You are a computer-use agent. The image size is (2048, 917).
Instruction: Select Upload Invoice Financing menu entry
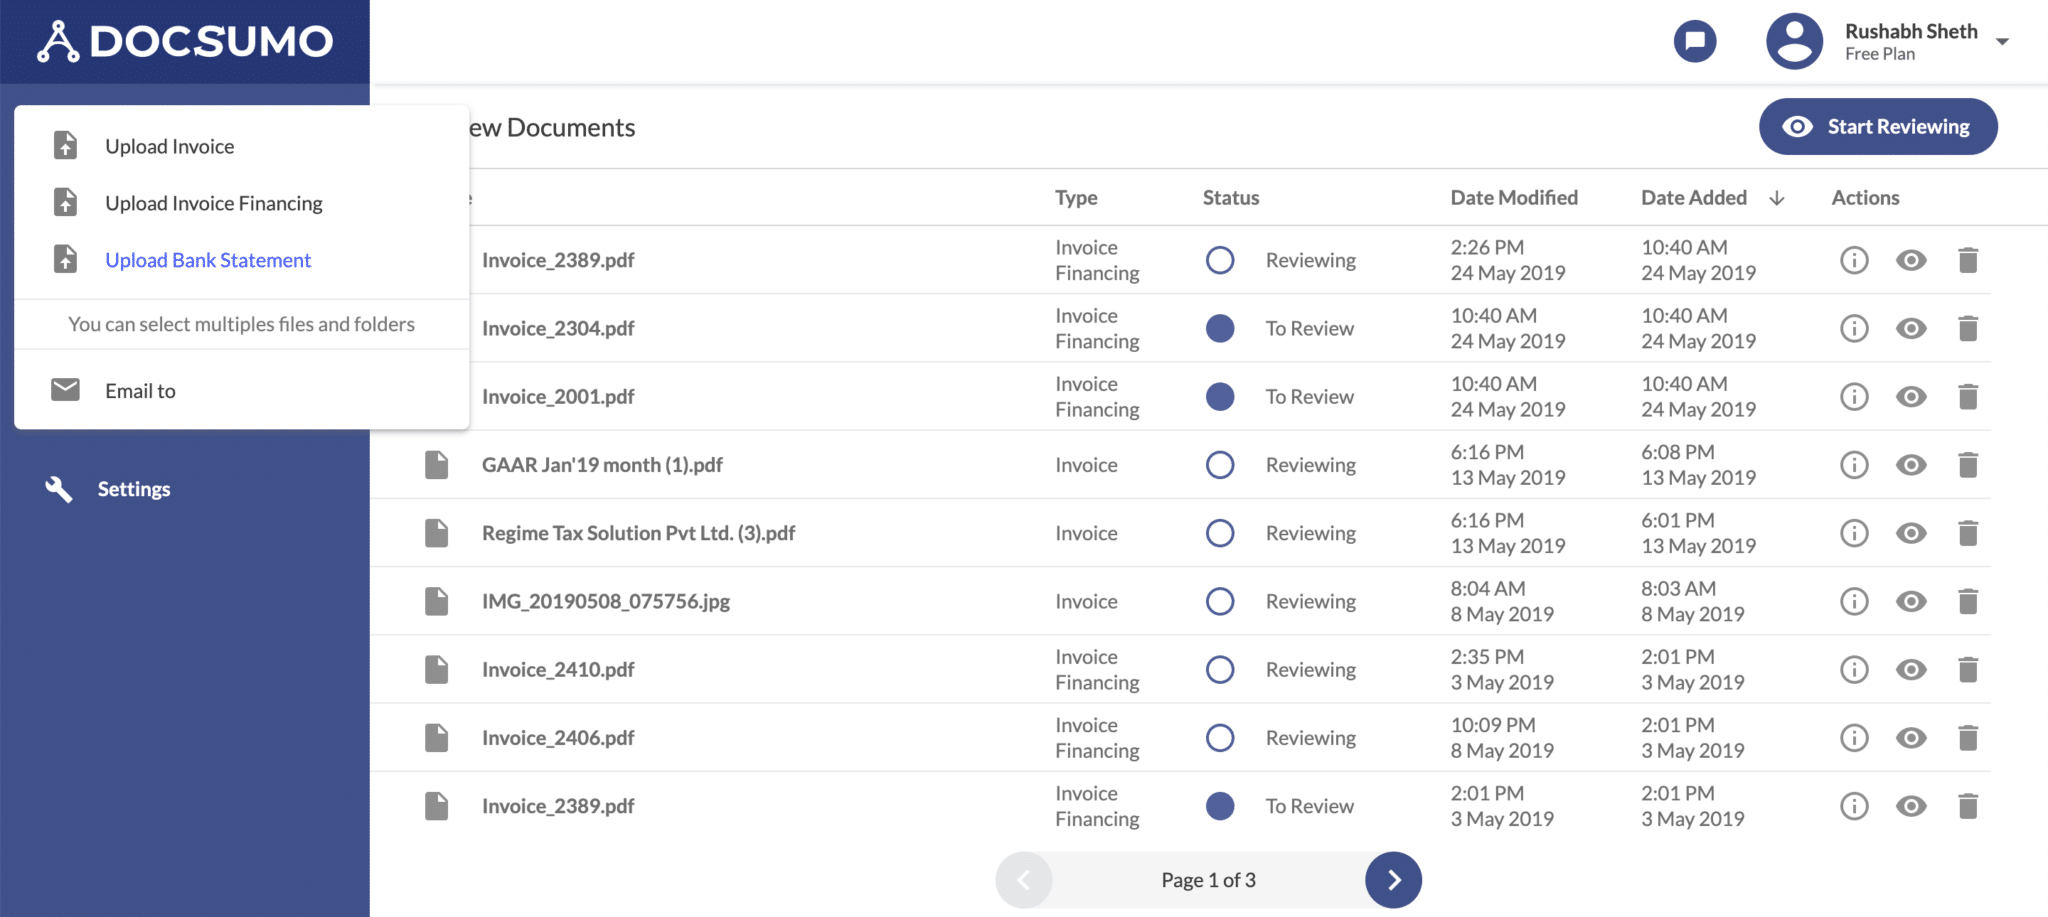tap(213, 202)
